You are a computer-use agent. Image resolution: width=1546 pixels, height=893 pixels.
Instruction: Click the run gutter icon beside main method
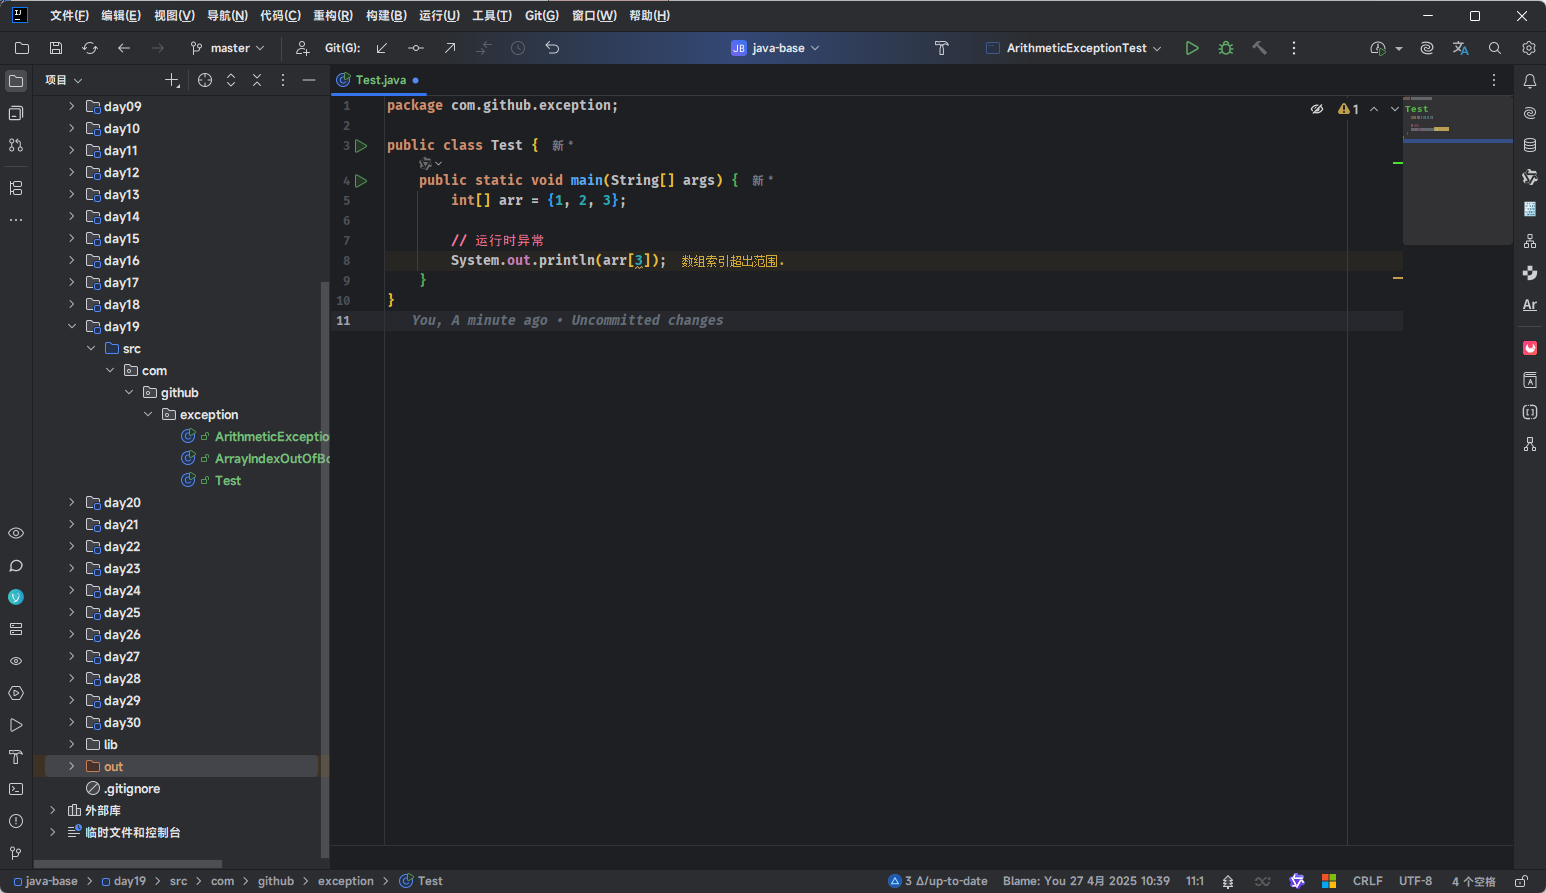361,181
